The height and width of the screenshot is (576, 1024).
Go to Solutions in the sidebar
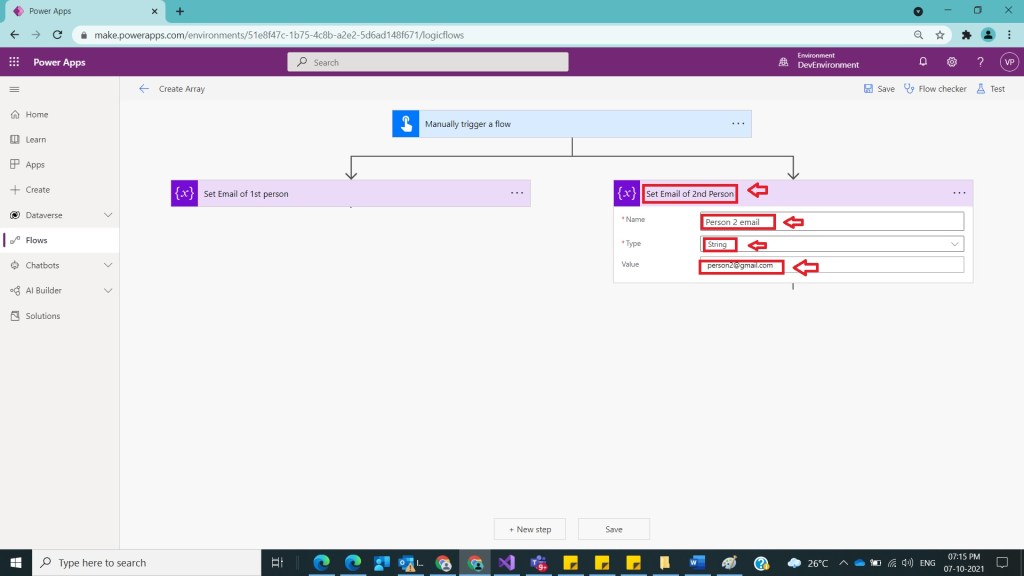coord(42,316)
